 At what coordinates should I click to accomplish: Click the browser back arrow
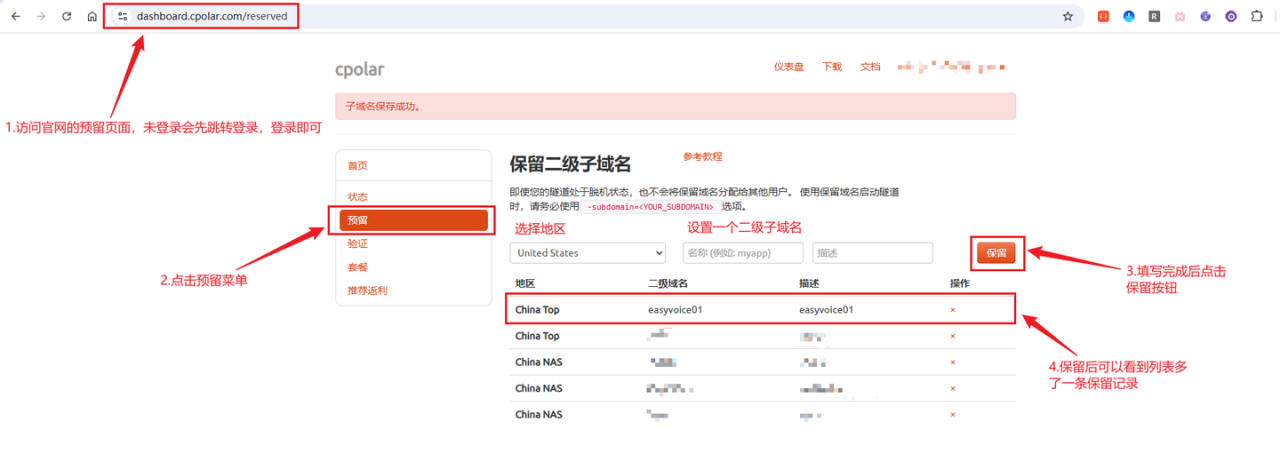[16, 16]
